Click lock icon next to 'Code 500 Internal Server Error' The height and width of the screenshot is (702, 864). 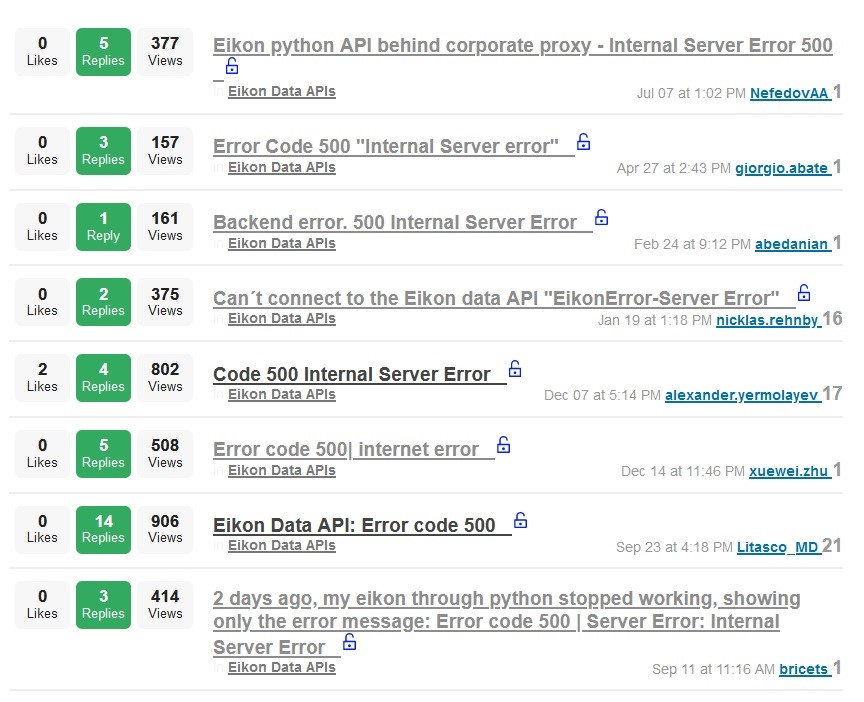(x=515, y=369)
